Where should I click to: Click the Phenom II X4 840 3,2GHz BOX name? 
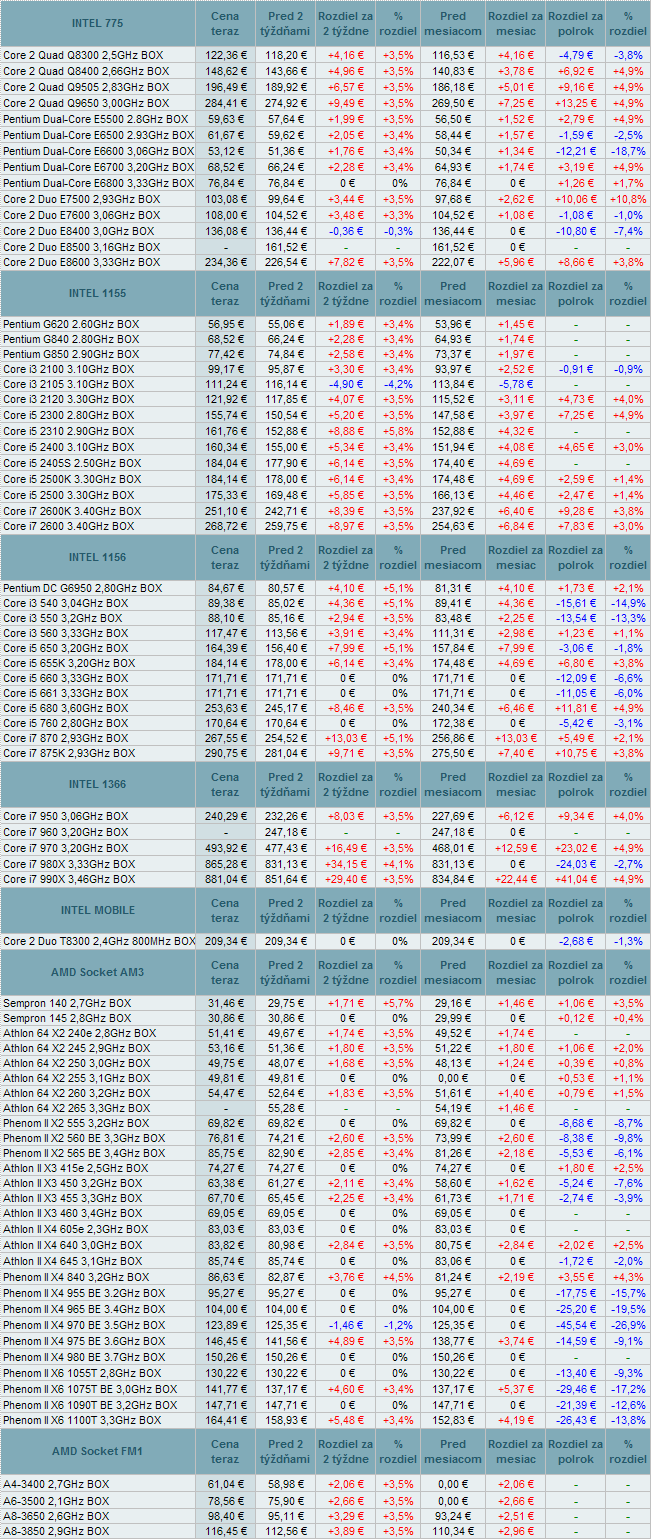click(79, 1278)
